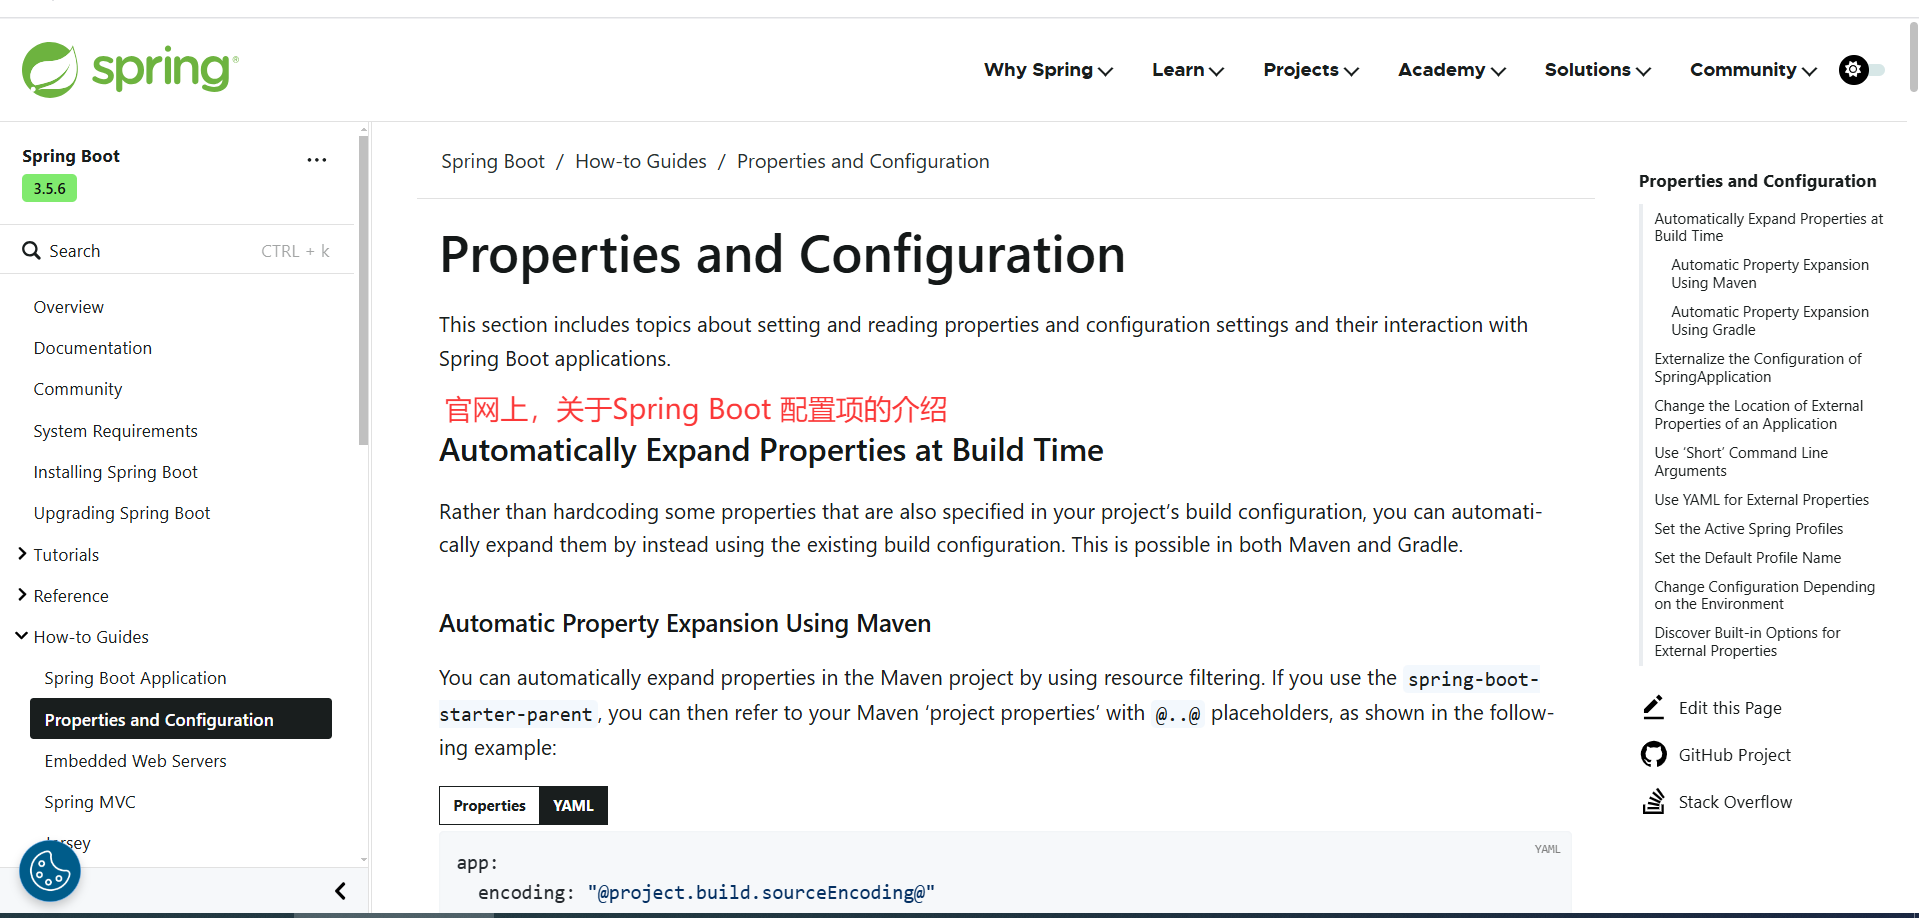The width and height of the screenshot is (1919, 918).
Task: Click the Automatic Property Expansion Using Maven heading
Action: (x=685, y=624)
